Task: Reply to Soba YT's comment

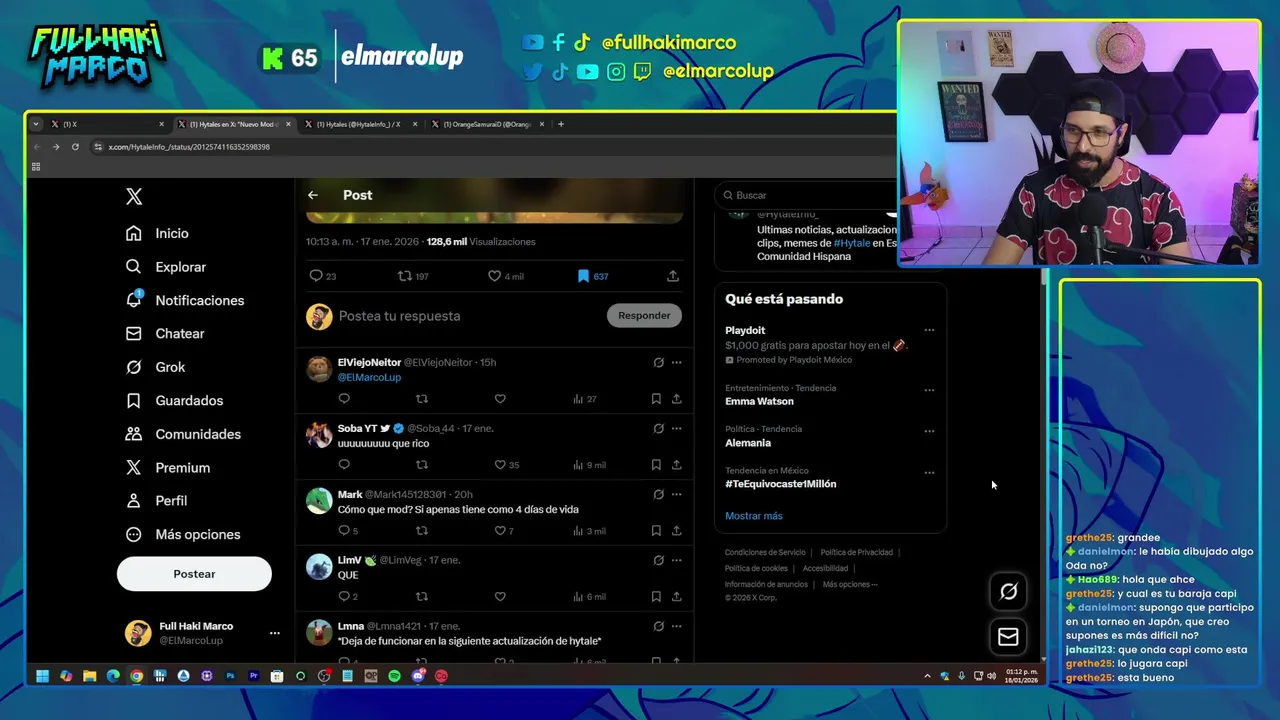Action: (x=344, y=464)
